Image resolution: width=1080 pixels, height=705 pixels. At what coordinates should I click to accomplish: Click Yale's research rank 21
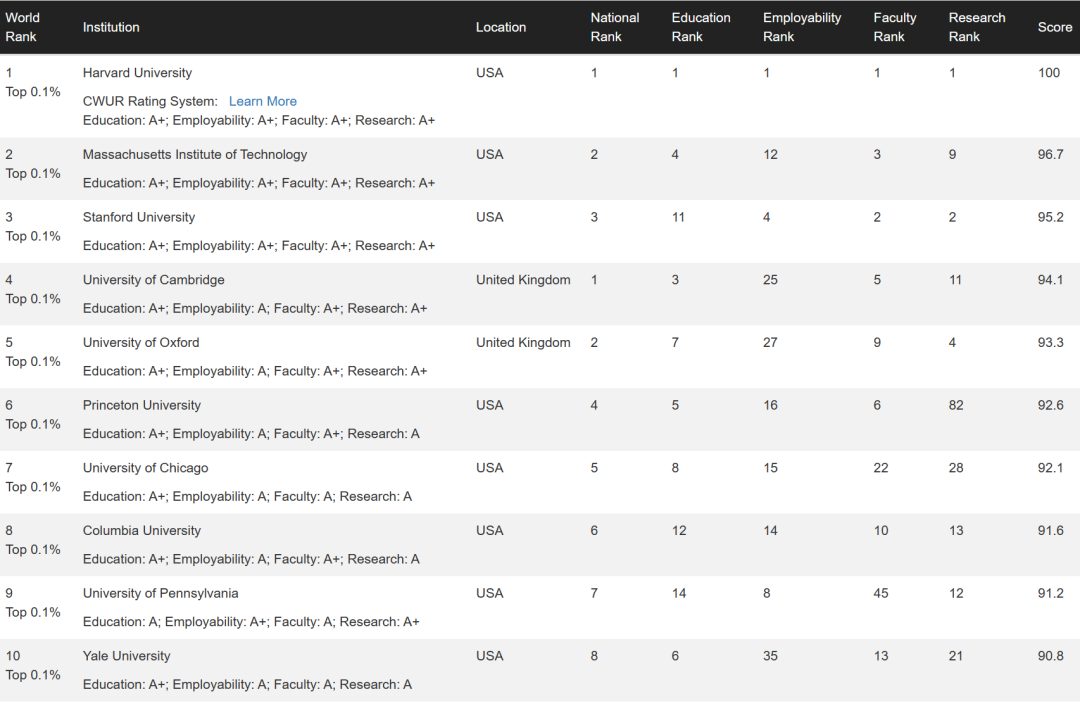(x=956, y=656)
